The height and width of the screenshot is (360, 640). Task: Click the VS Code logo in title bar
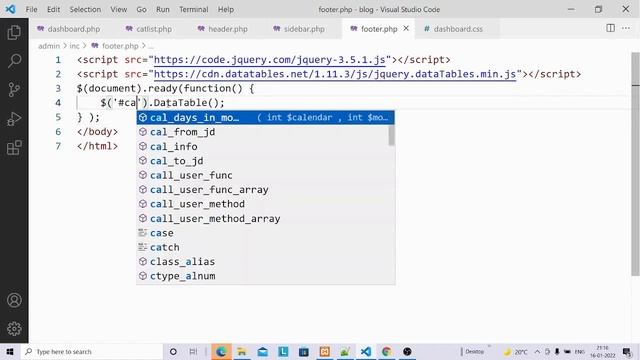[10, 9]
